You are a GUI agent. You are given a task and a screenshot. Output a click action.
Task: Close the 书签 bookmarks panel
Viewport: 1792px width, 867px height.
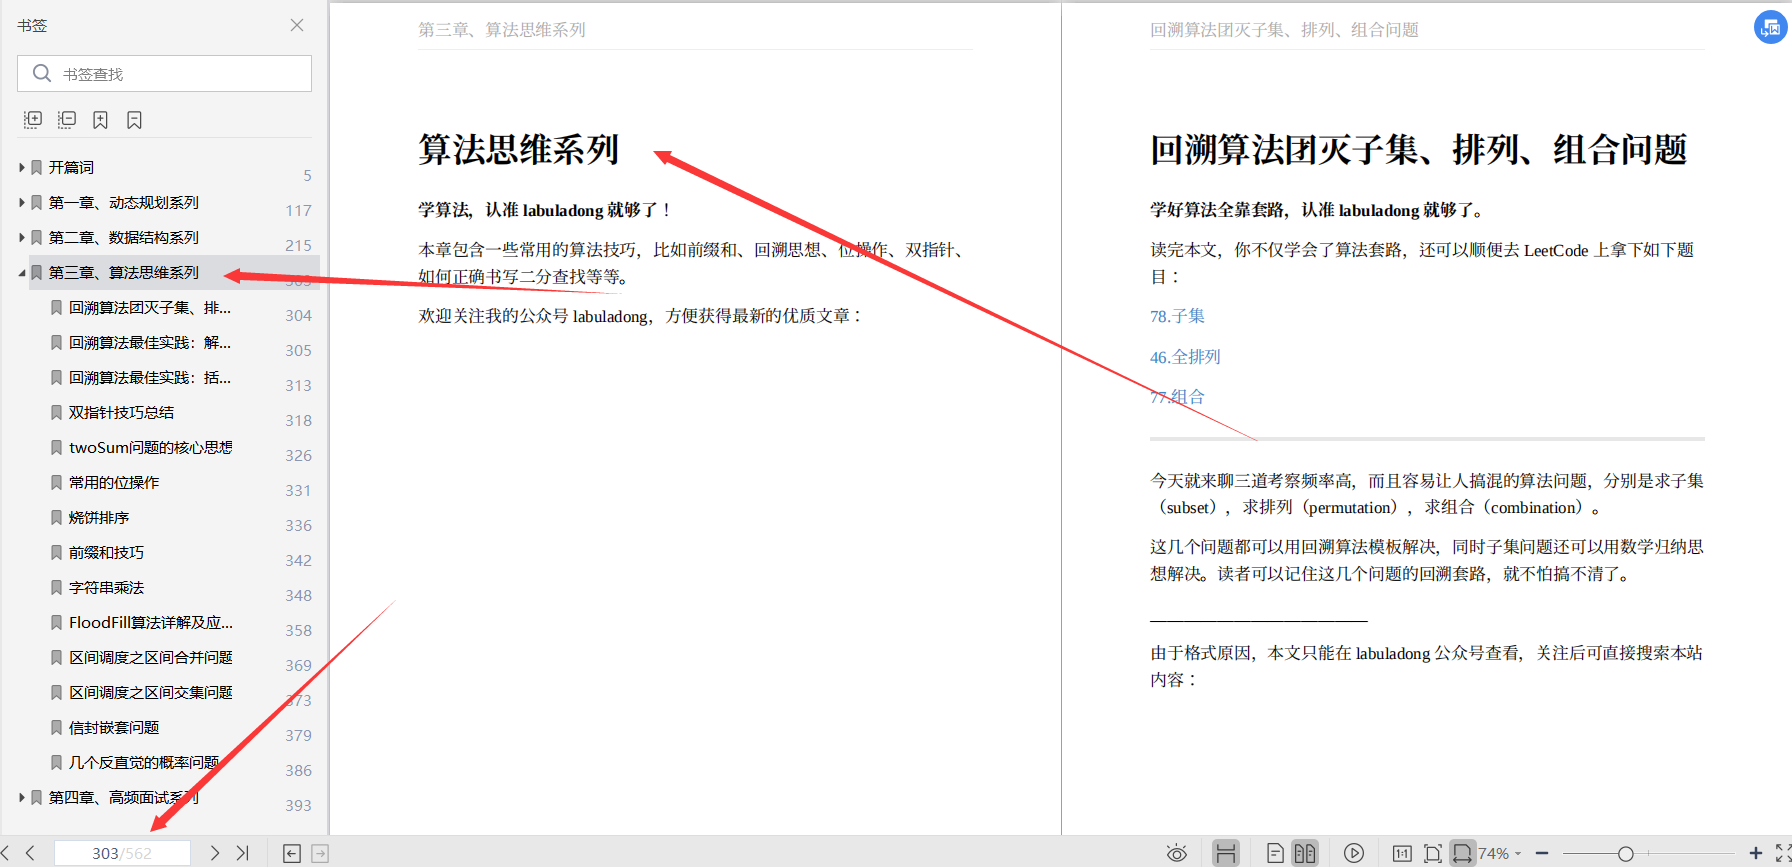[x=297, y=25]
